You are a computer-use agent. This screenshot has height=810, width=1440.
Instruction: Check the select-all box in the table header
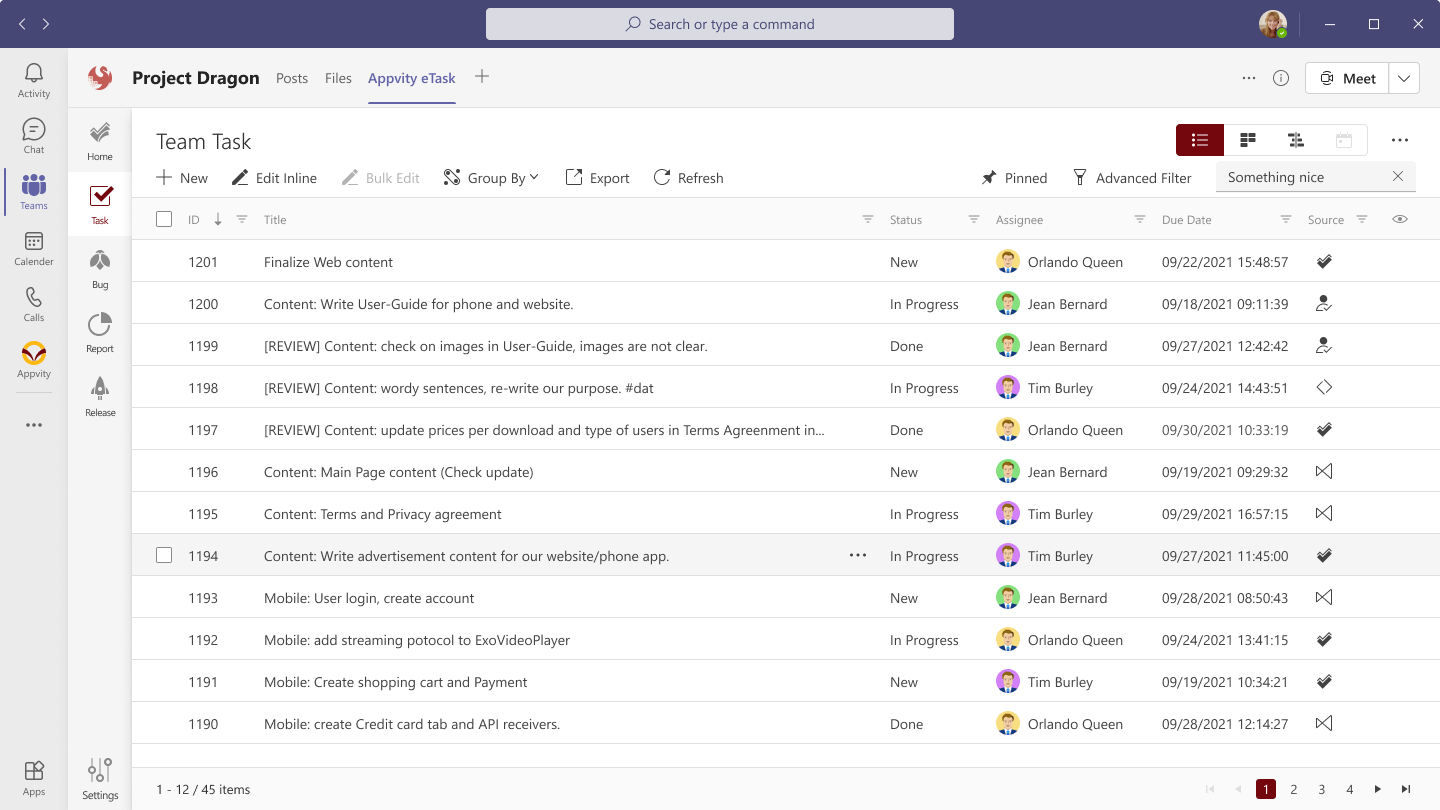(x=164, y=218)
